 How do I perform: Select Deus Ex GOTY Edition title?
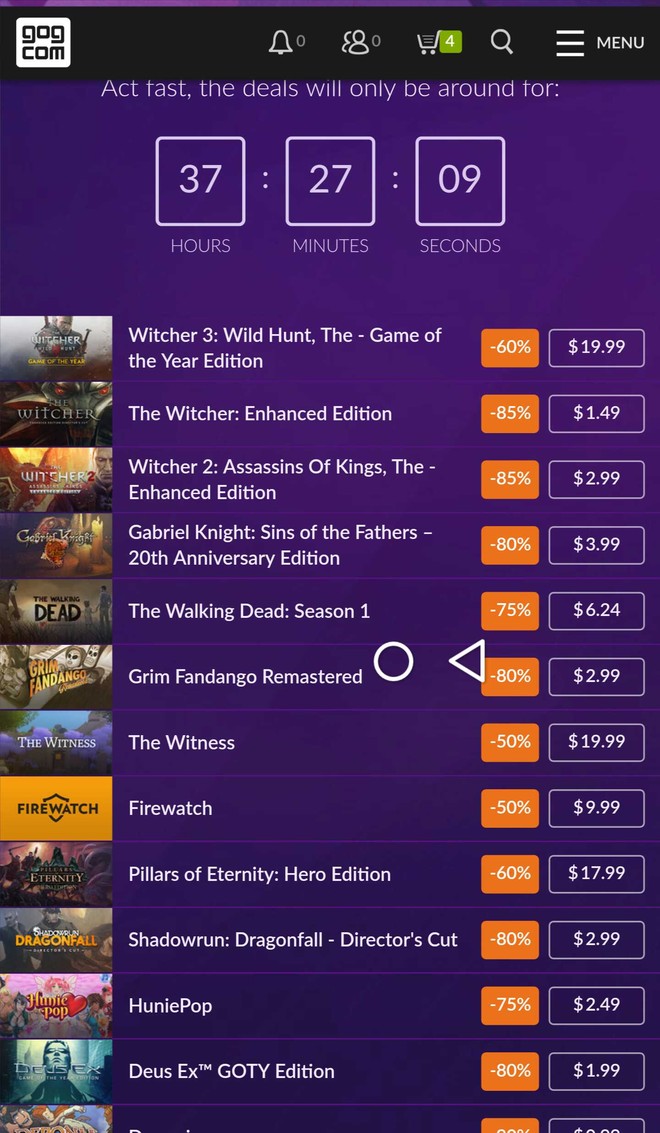[231, 1071]
